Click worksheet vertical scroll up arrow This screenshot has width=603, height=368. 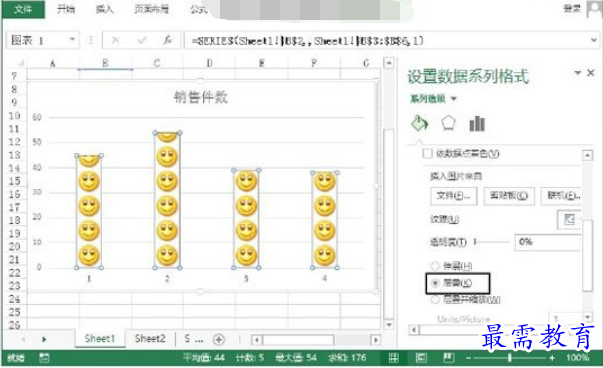[389, 63]
